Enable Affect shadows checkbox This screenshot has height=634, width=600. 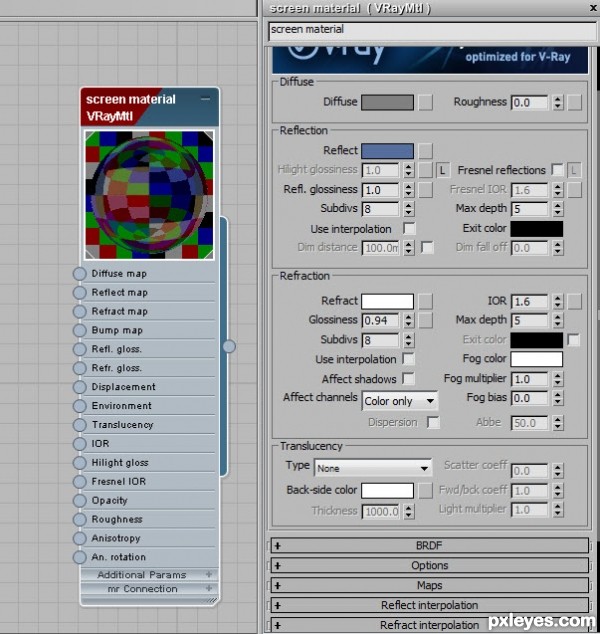408,378
